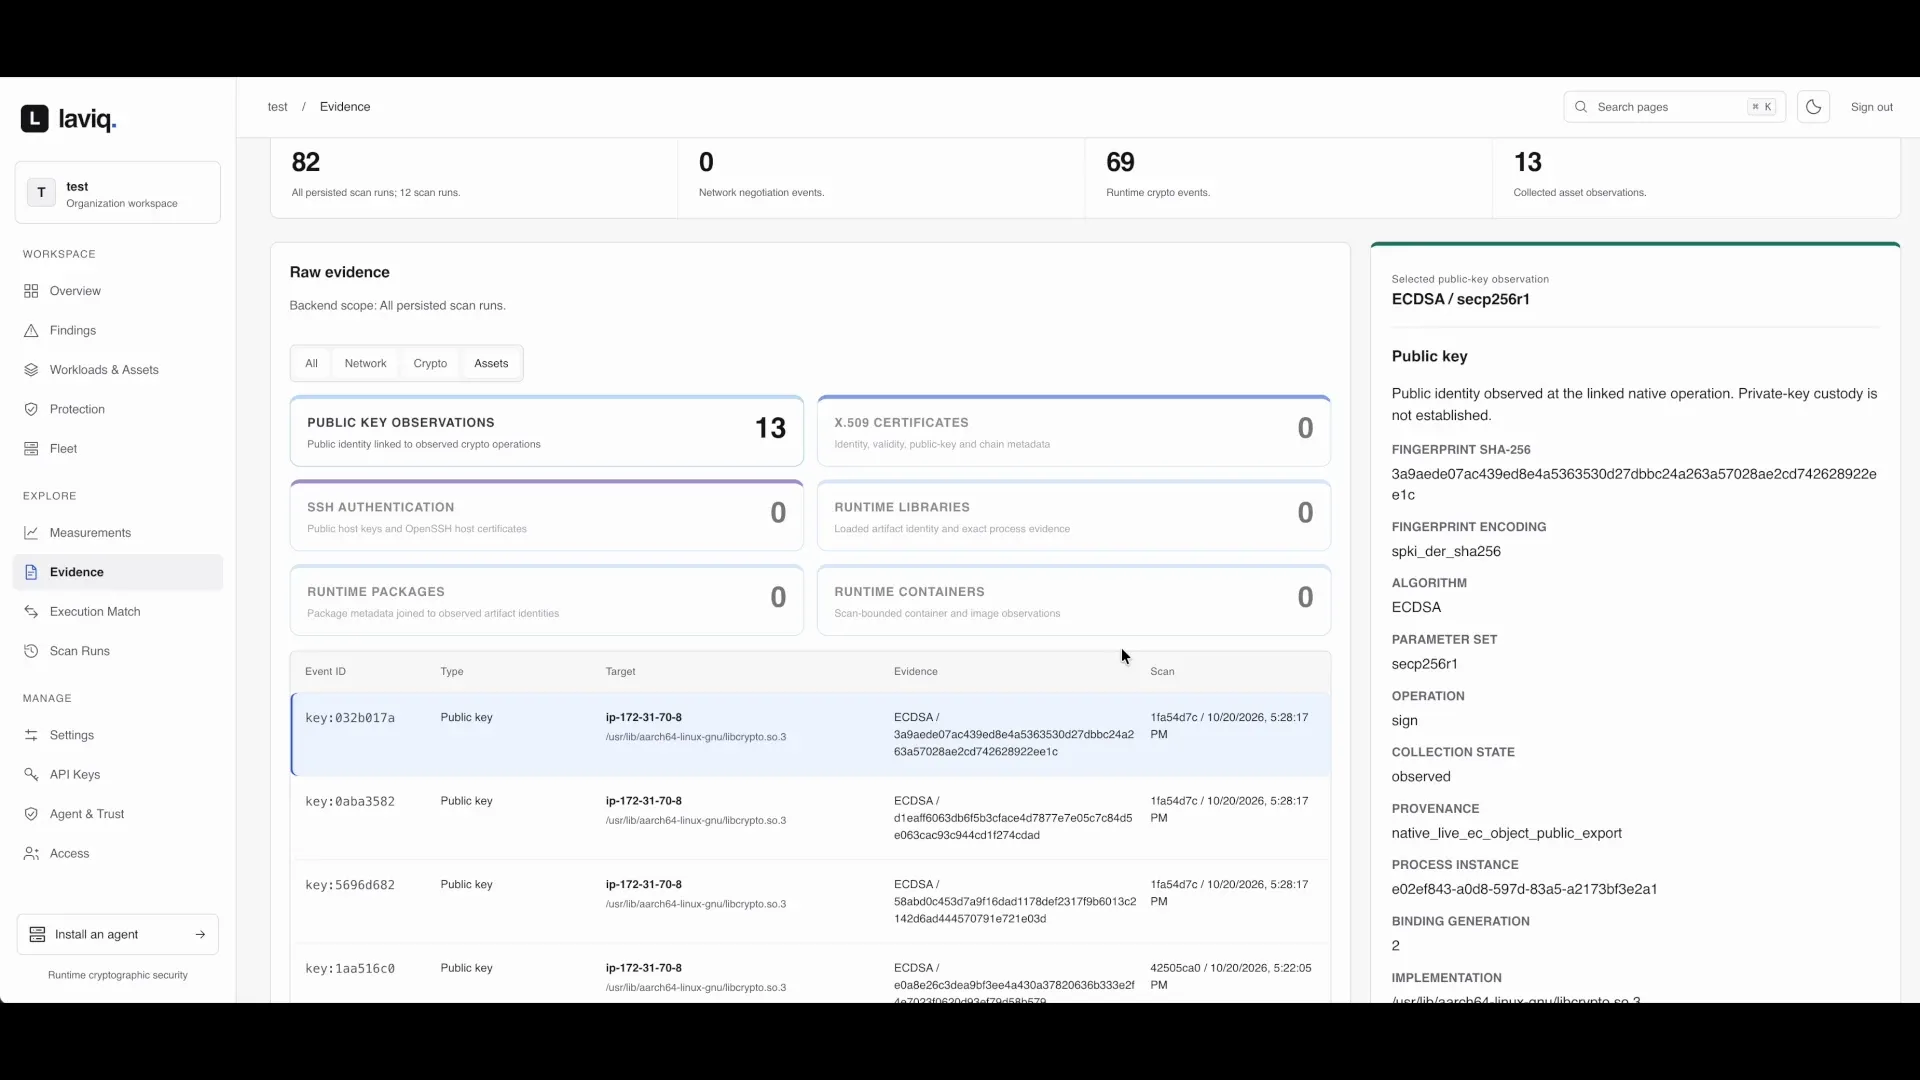Click the laviq logo icon
This screenshot has width=1920, height=1080.
point(34,119)
